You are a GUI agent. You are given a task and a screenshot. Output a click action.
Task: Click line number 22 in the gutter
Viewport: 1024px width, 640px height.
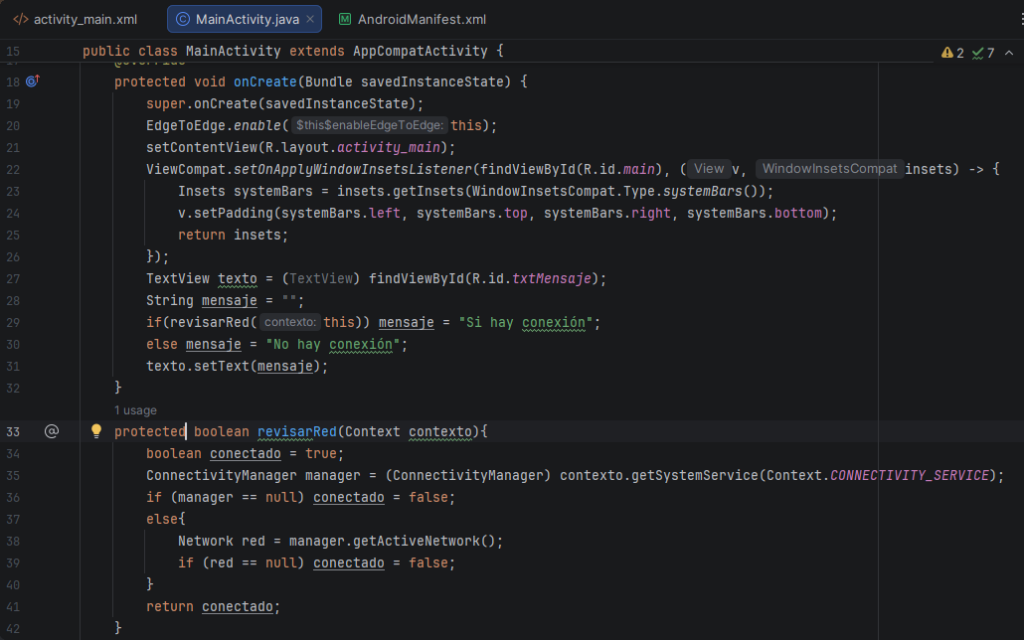coord(13,169)
